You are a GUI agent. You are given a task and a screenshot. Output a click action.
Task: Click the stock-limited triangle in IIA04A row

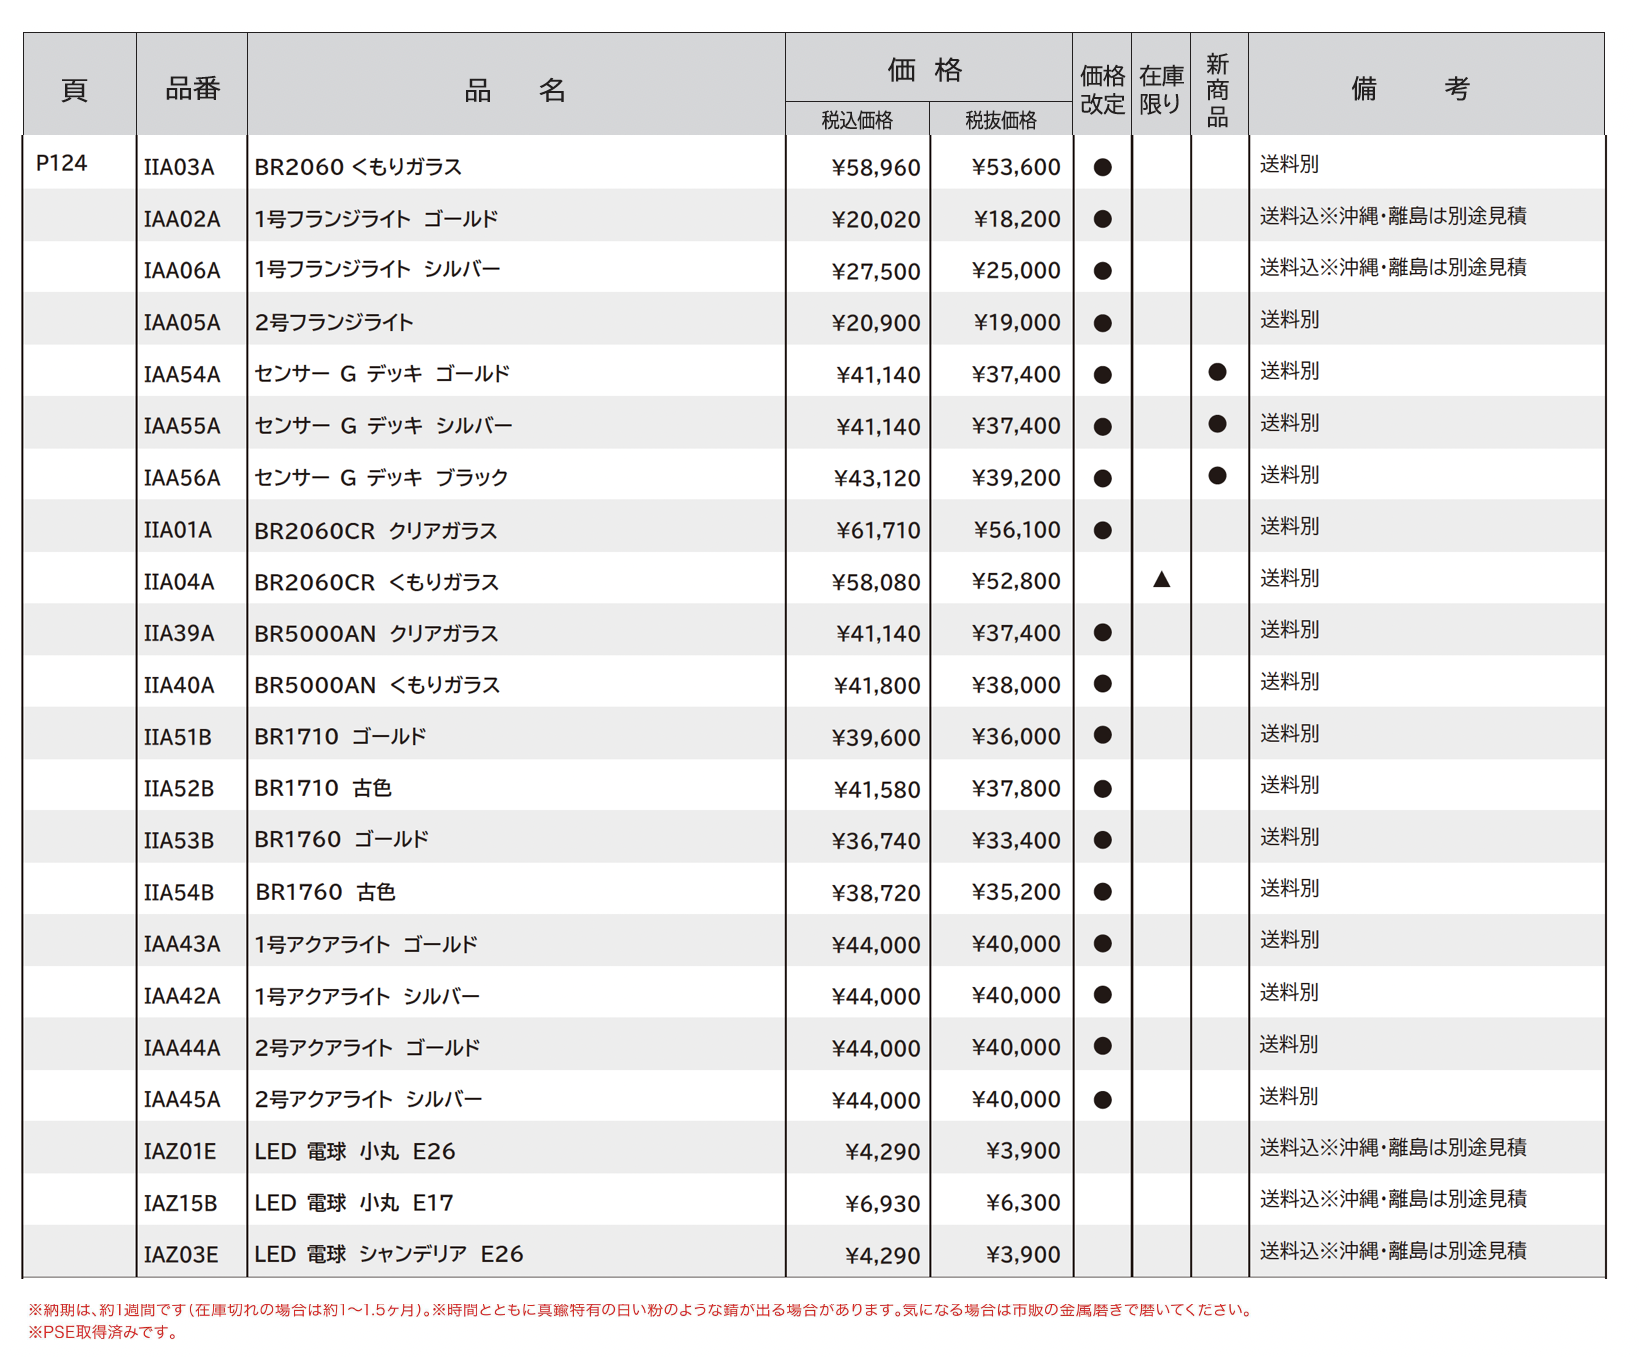1160,580
